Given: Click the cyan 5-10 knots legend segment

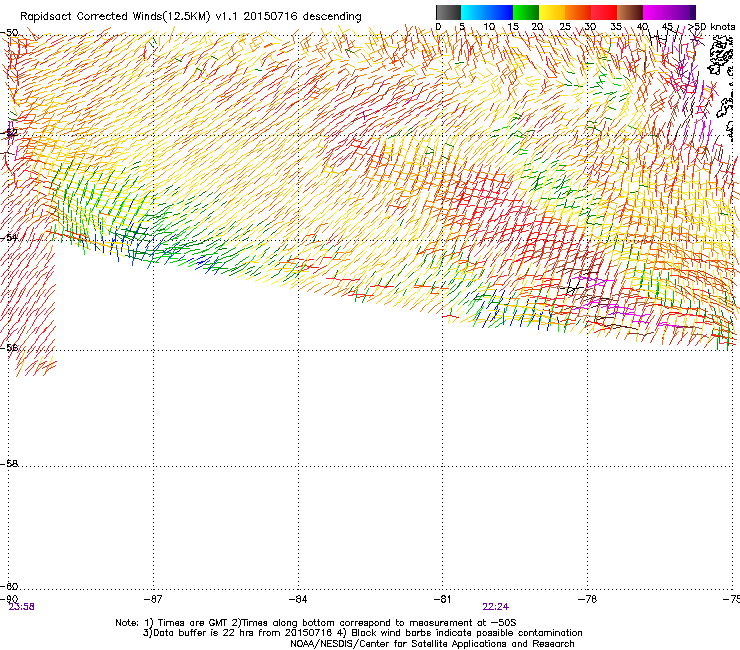Looking at the screenshot, I should (474, 12).
